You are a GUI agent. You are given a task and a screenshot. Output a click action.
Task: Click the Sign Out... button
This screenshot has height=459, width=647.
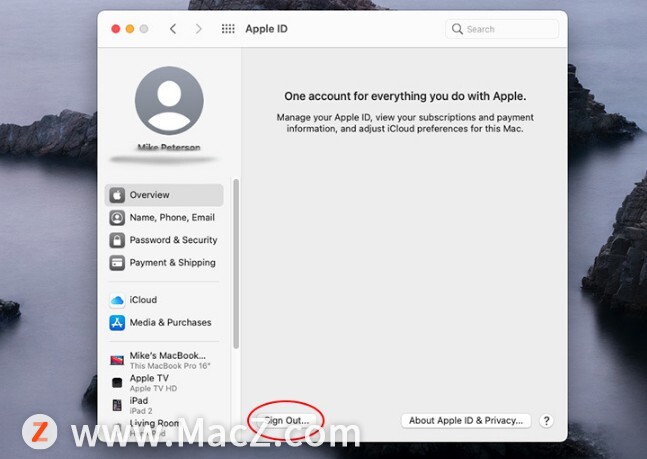point(286,421)
